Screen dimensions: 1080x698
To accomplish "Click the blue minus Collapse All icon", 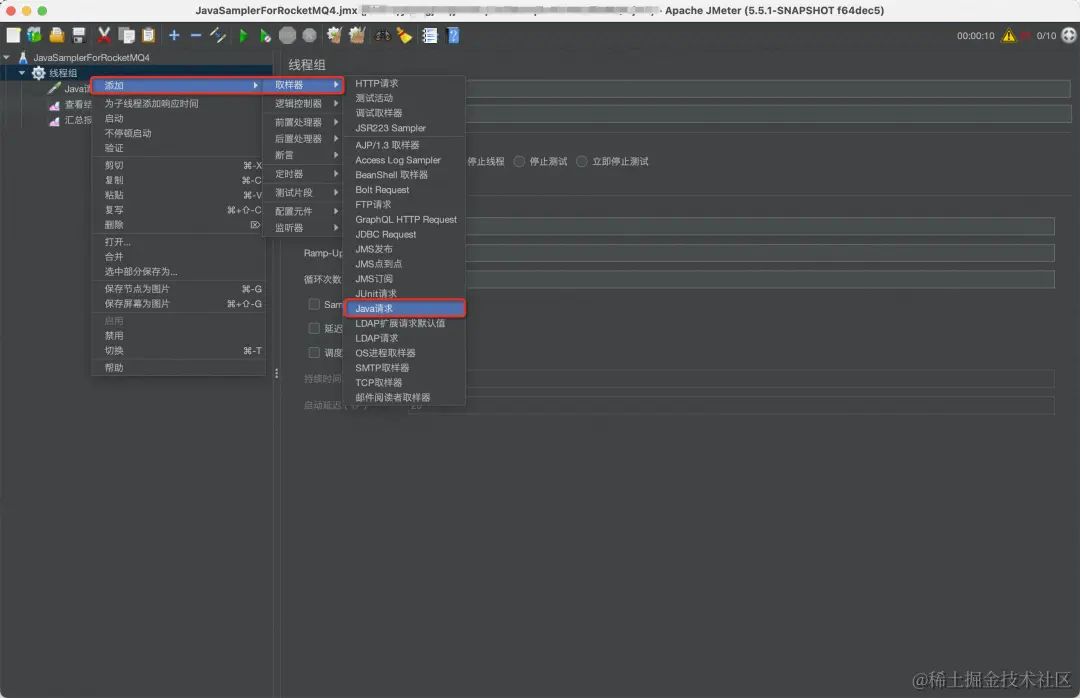I will click(196, 35).
